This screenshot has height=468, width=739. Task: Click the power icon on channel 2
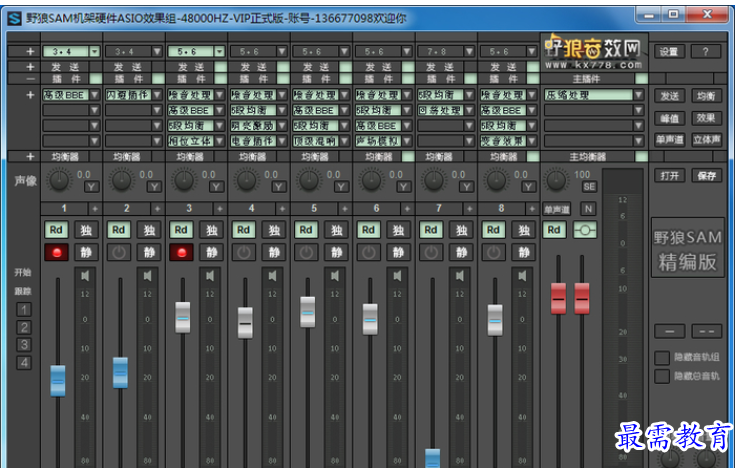coord(118,252)
